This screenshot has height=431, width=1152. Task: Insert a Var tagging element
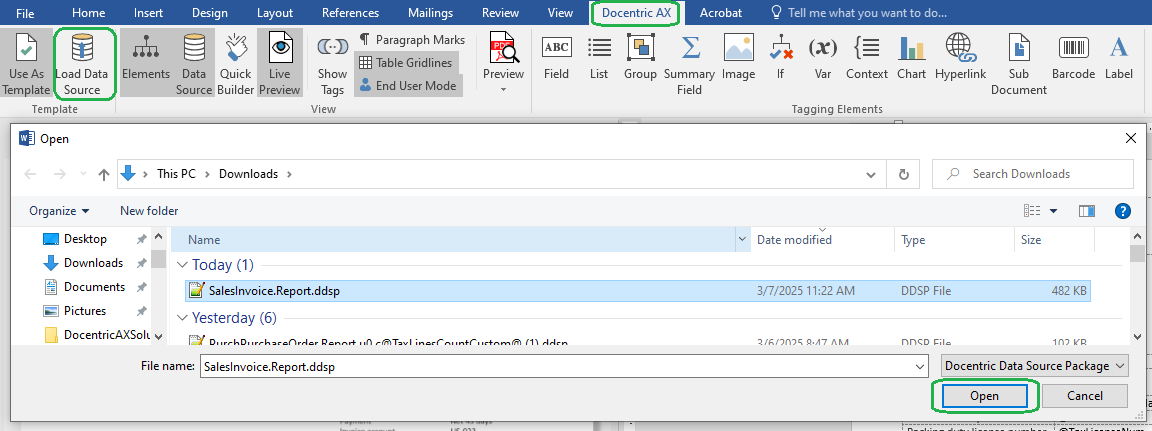click(x=823, y=57)
